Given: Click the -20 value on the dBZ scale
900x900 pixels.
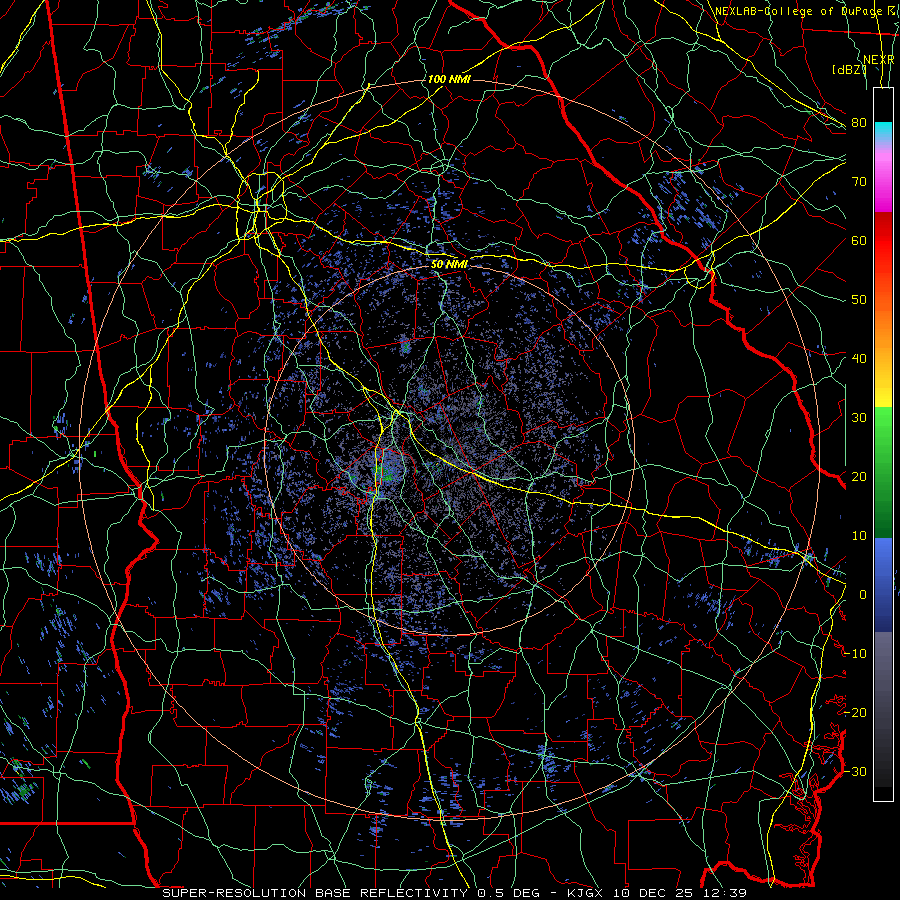Looking at the screenshot, I should pyautogui.click(x=855, y=712).
